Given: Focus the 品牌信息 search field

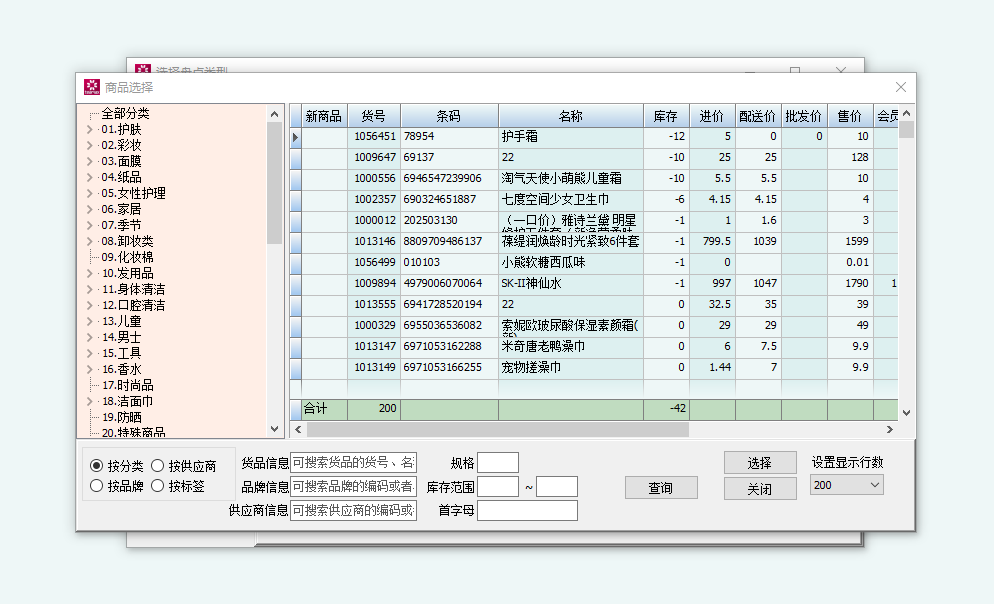Looking at the screenshot, I should pos(353,487).
